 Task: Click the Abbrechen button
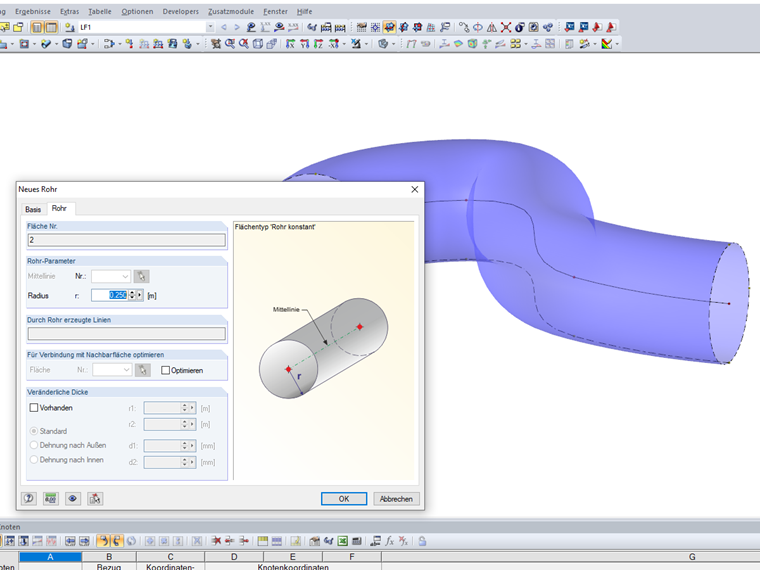pyautogui.click(x=396, y=499)
